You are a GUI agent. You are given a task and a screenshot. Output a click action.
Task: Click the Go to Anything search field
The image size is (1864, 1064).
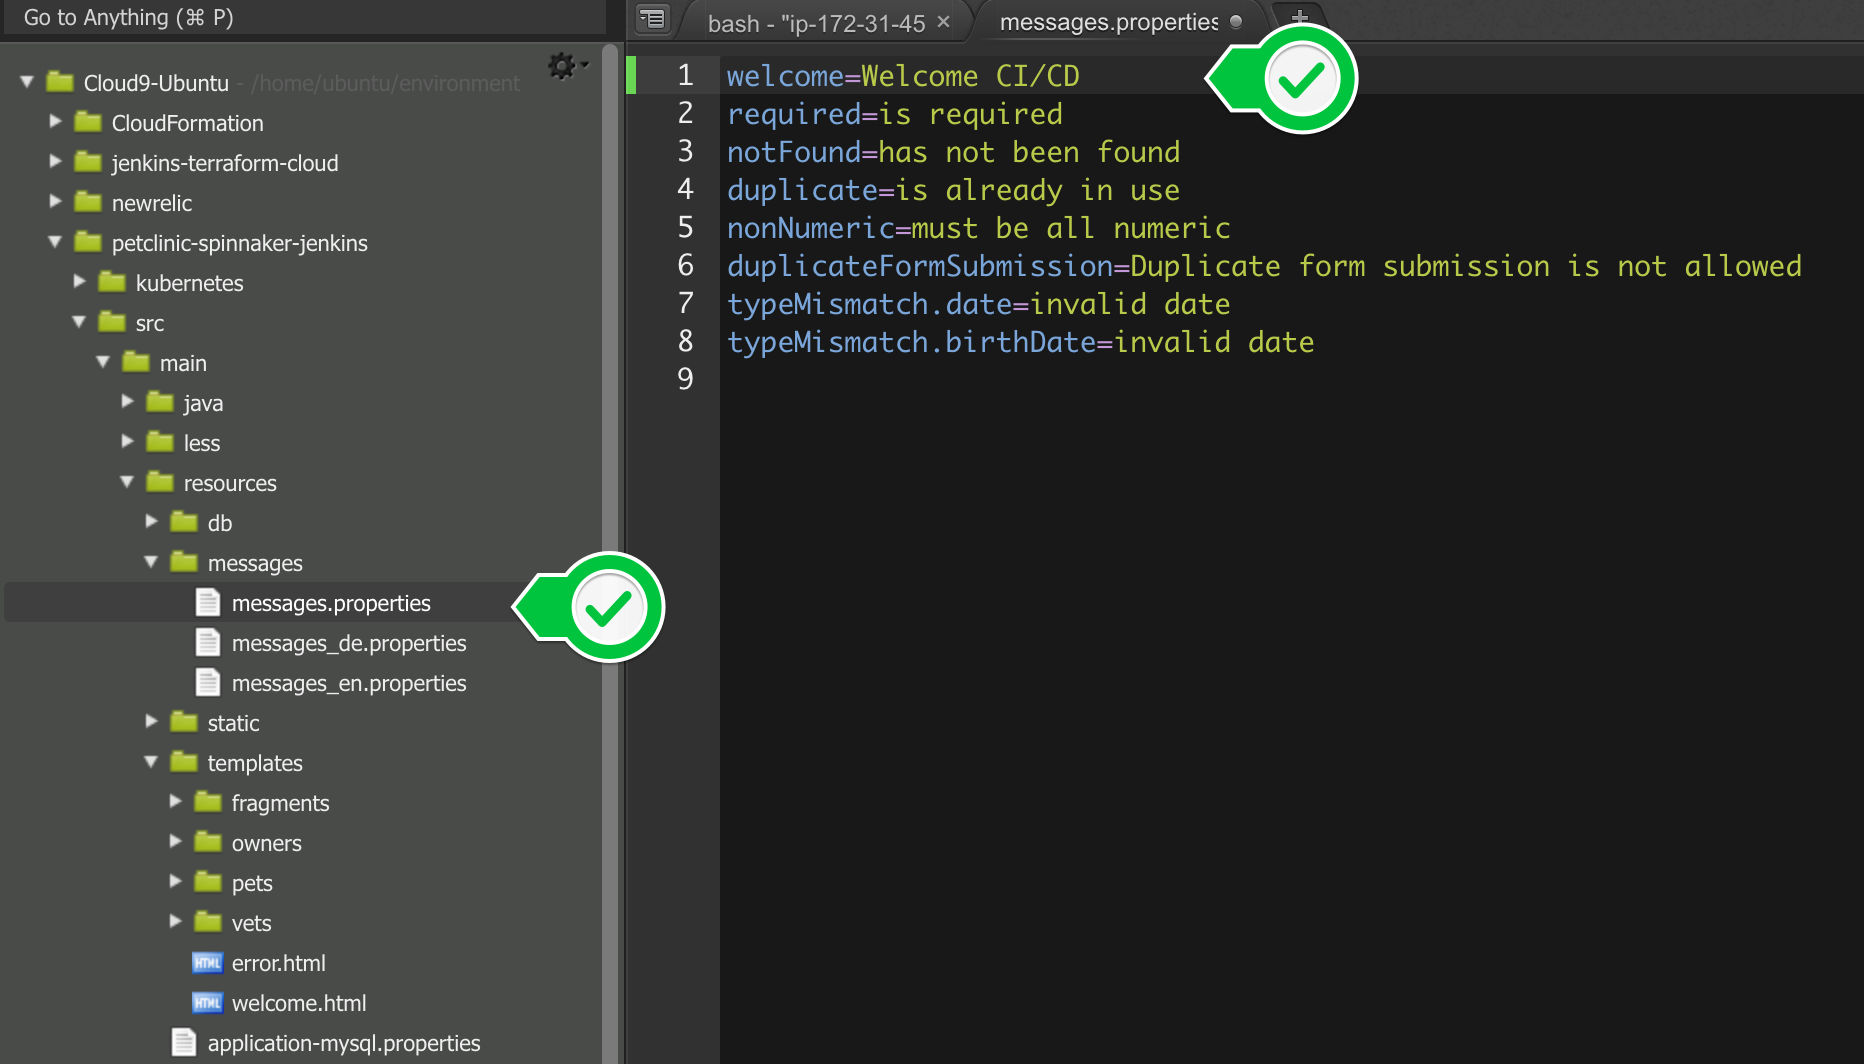[x=300, y=17]
